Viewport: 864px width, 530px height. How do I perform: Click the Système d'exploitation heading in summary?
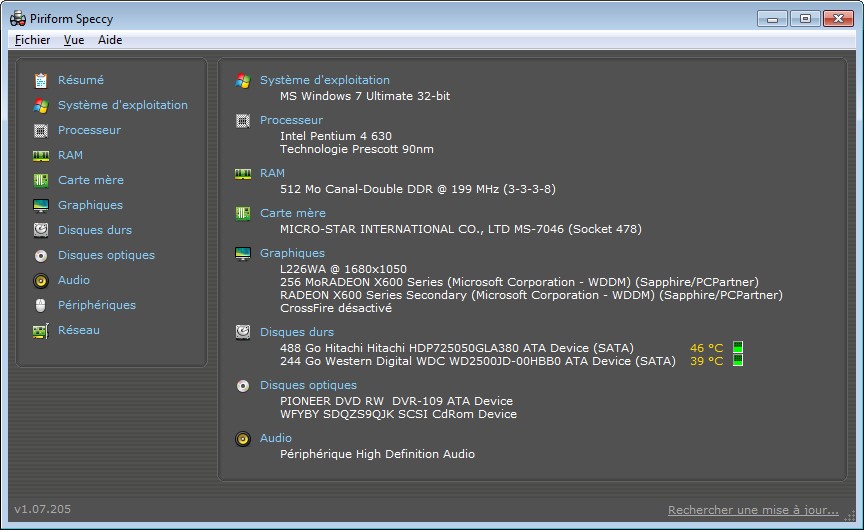tap(325, 80)
